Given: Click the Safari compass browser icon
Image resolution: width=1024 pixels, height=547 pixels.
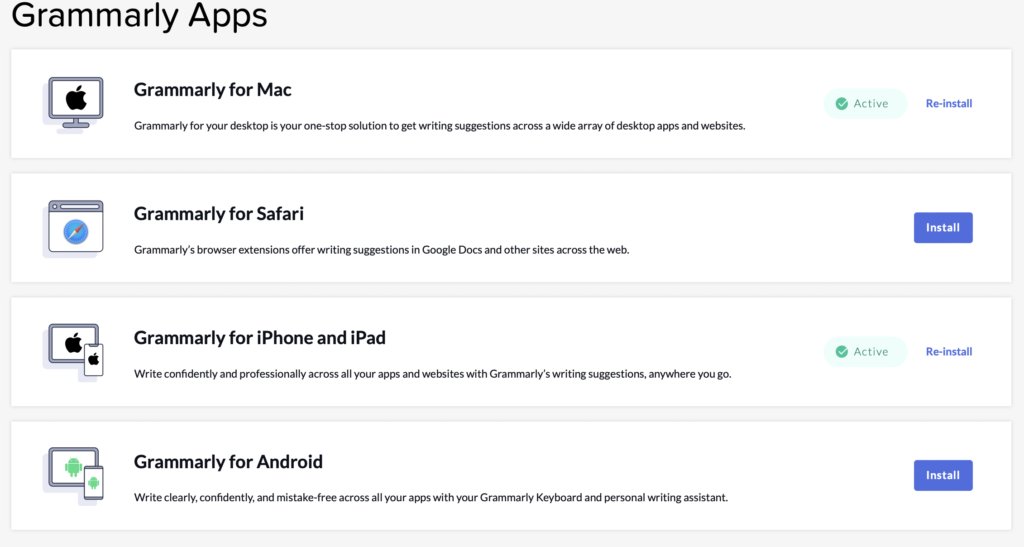Looking at the screenshot, I should coord(76,229).
